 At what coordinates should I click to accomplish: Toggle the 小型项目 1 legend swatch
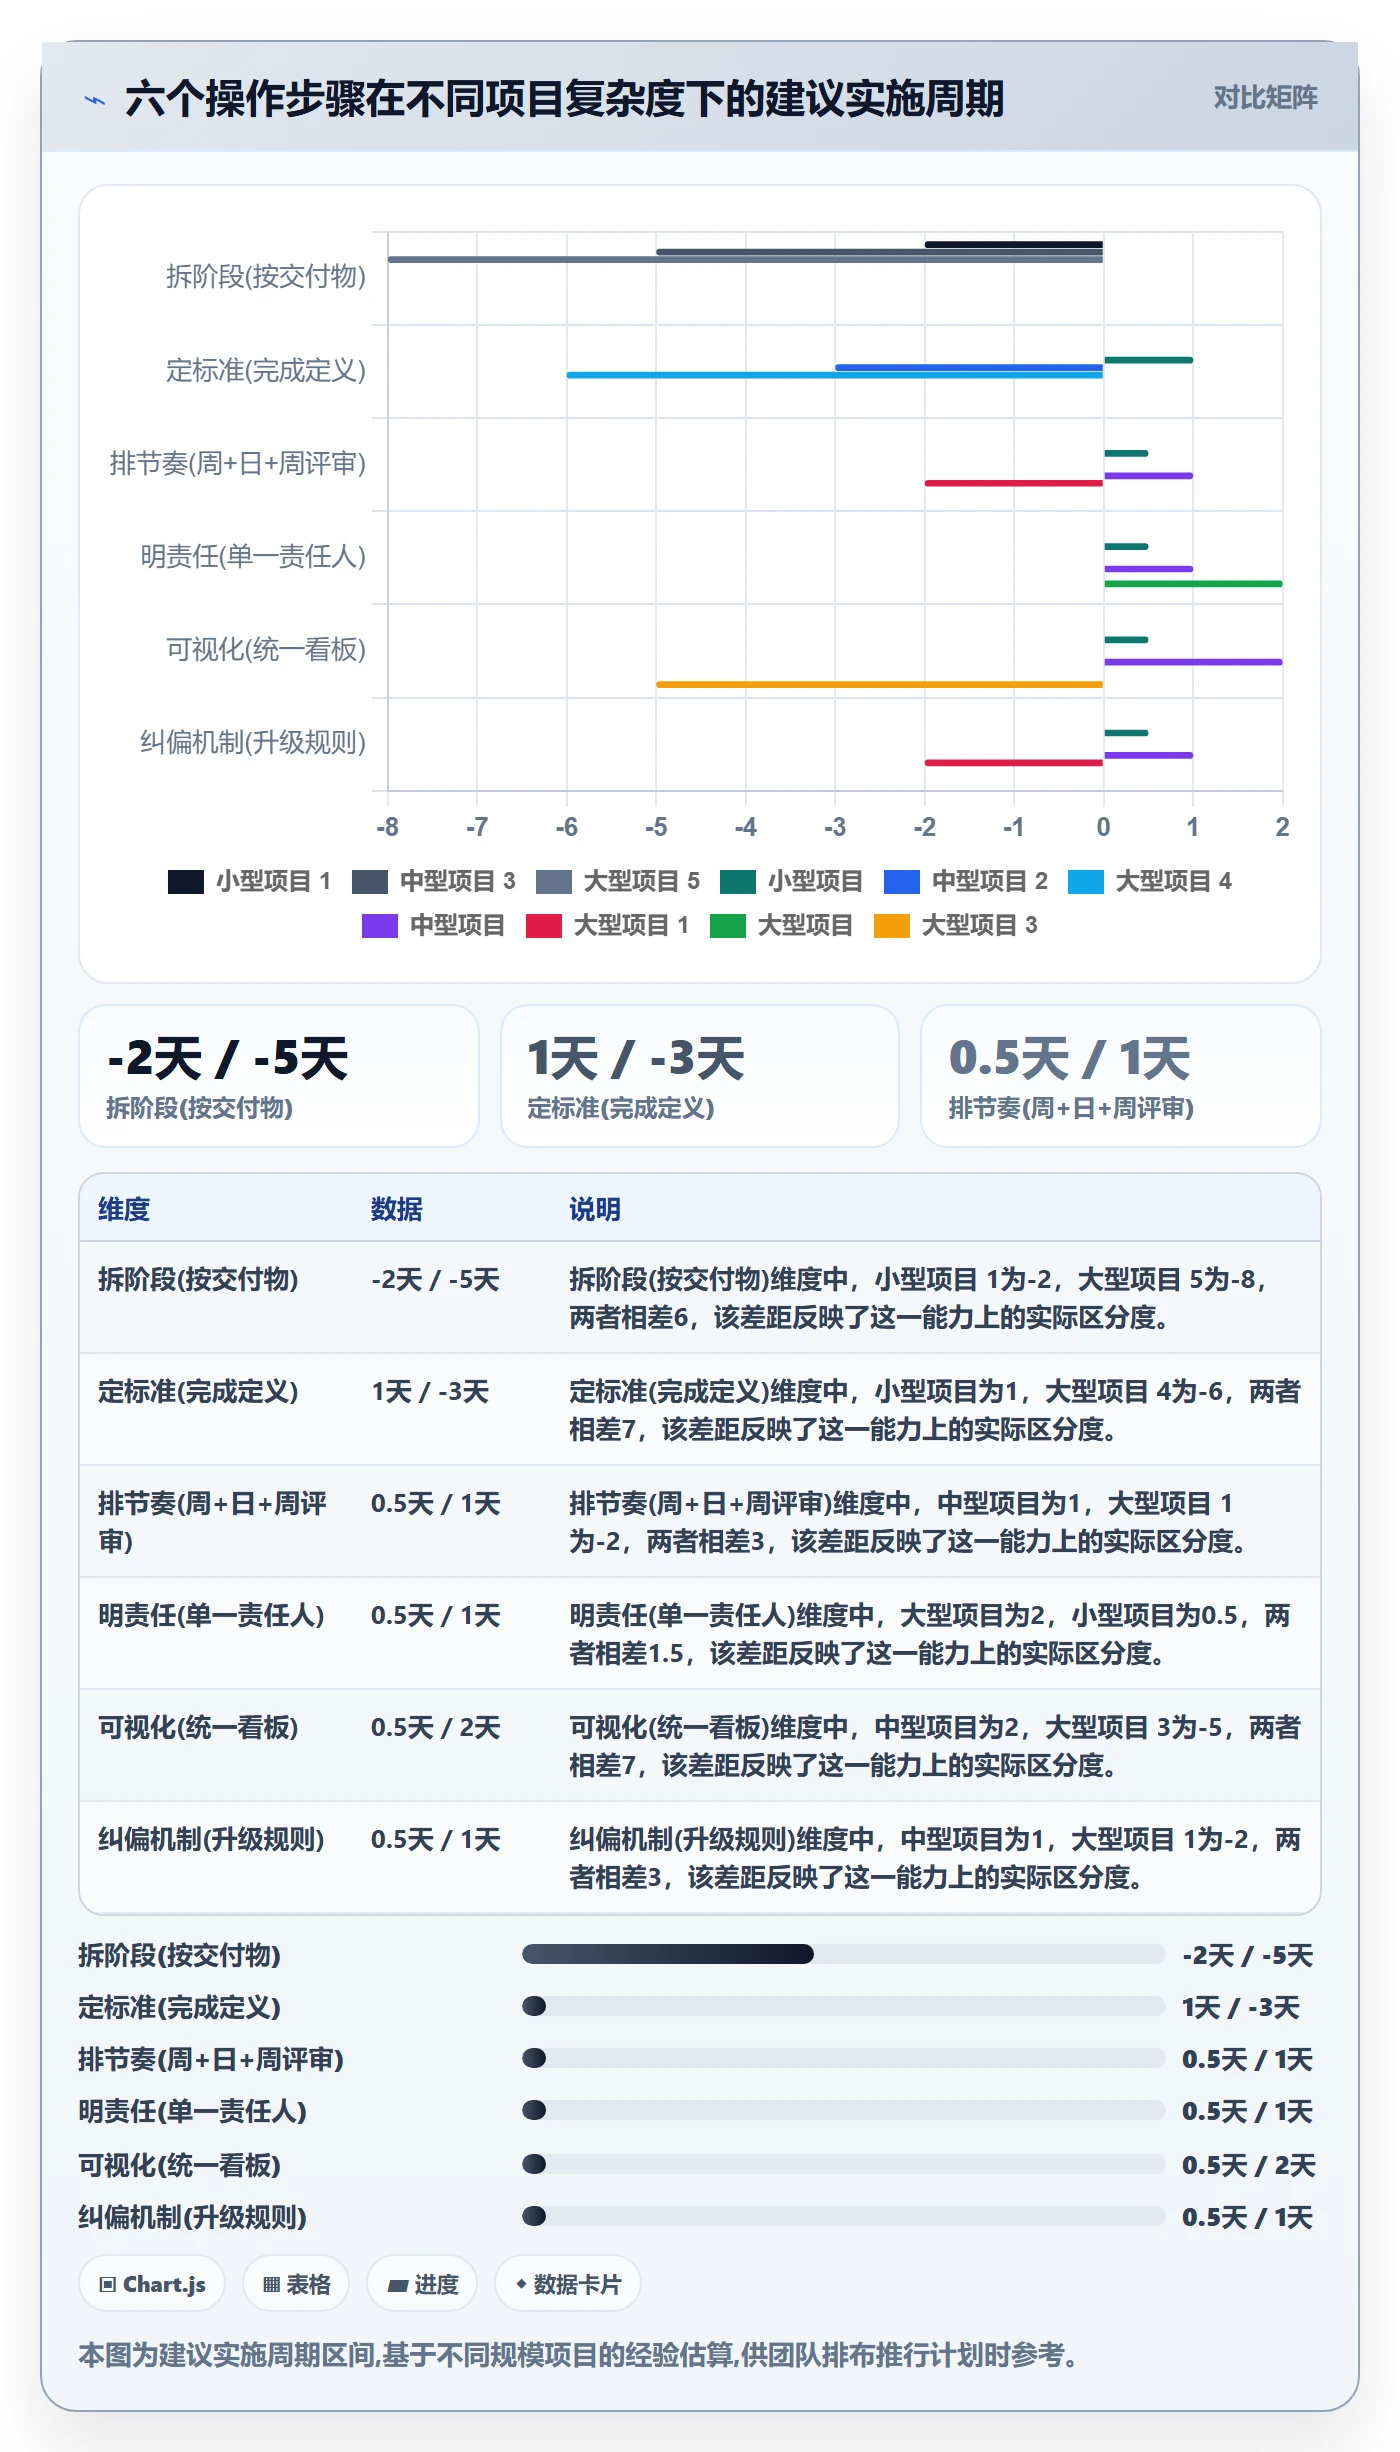(x=186, y=881)
